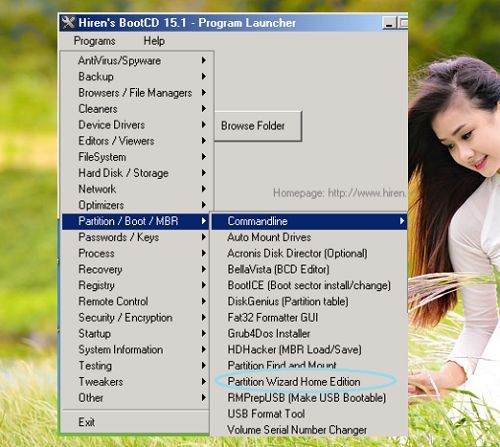The image size is (500, 447).
Task: Launch HDHacker (MBR Load/Save)
Action: 309,349
